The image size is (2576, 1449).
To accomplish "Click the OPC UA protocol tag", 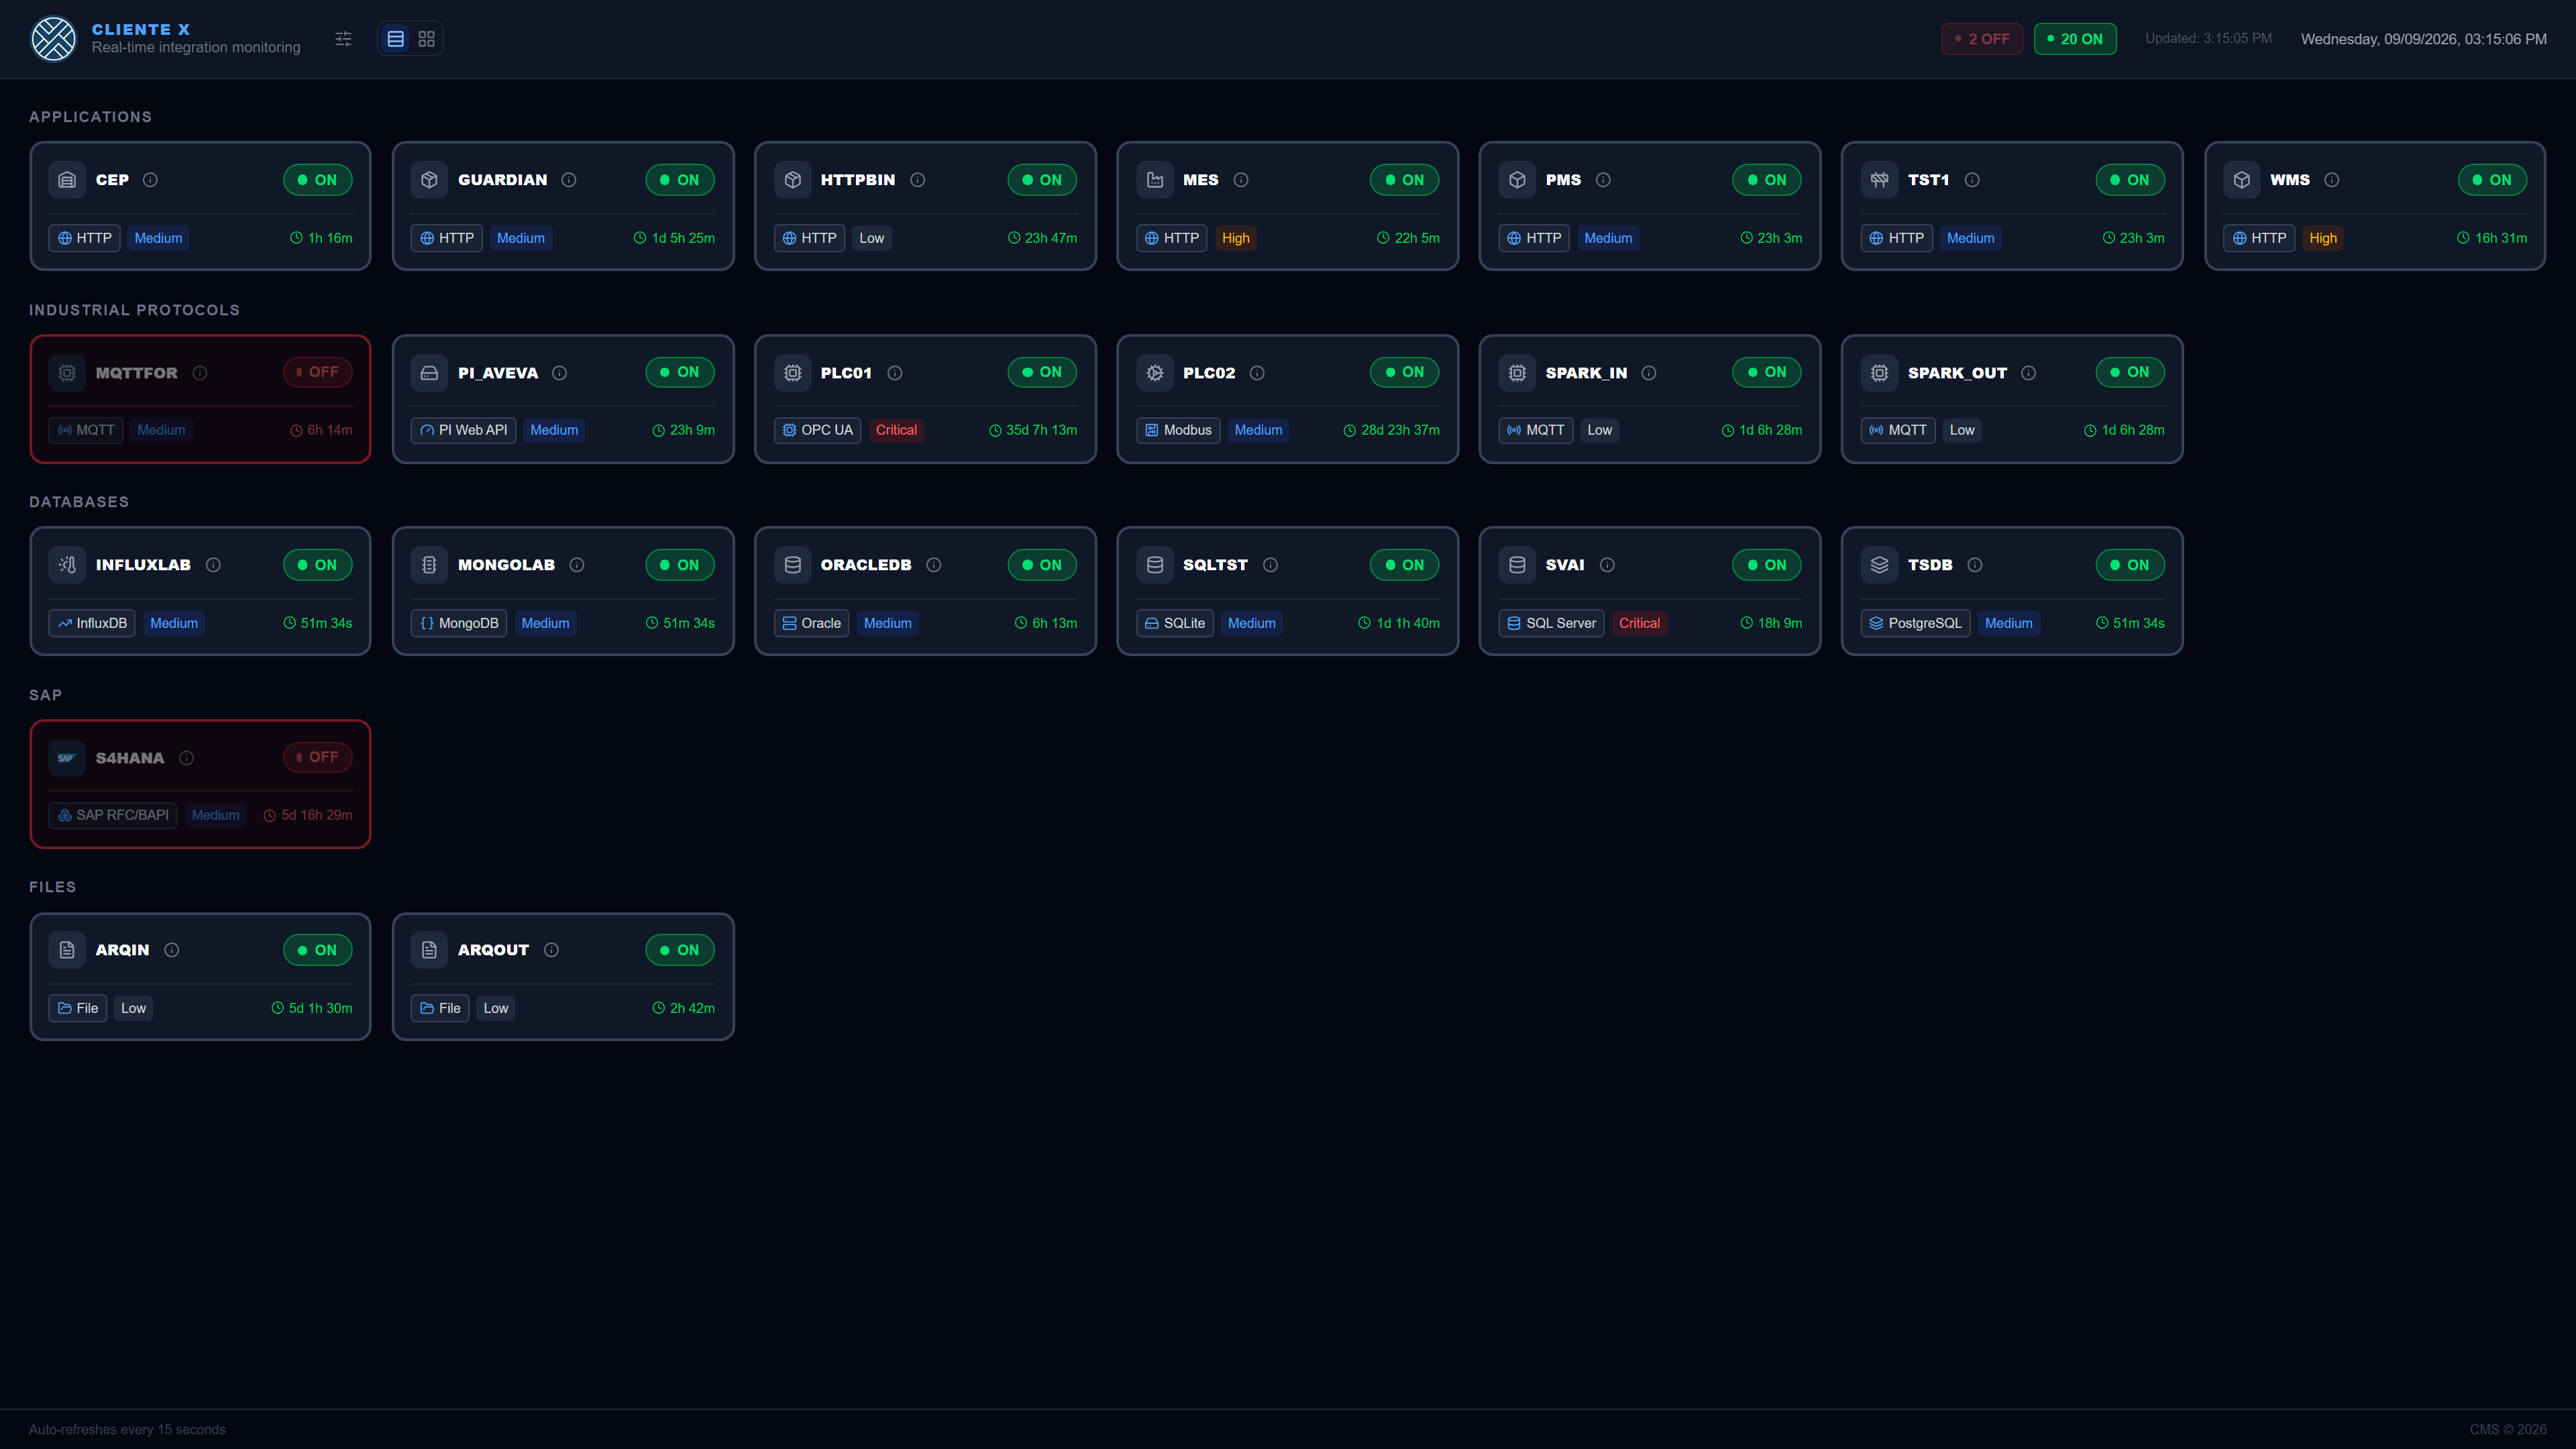I will [x=818, y=430].
